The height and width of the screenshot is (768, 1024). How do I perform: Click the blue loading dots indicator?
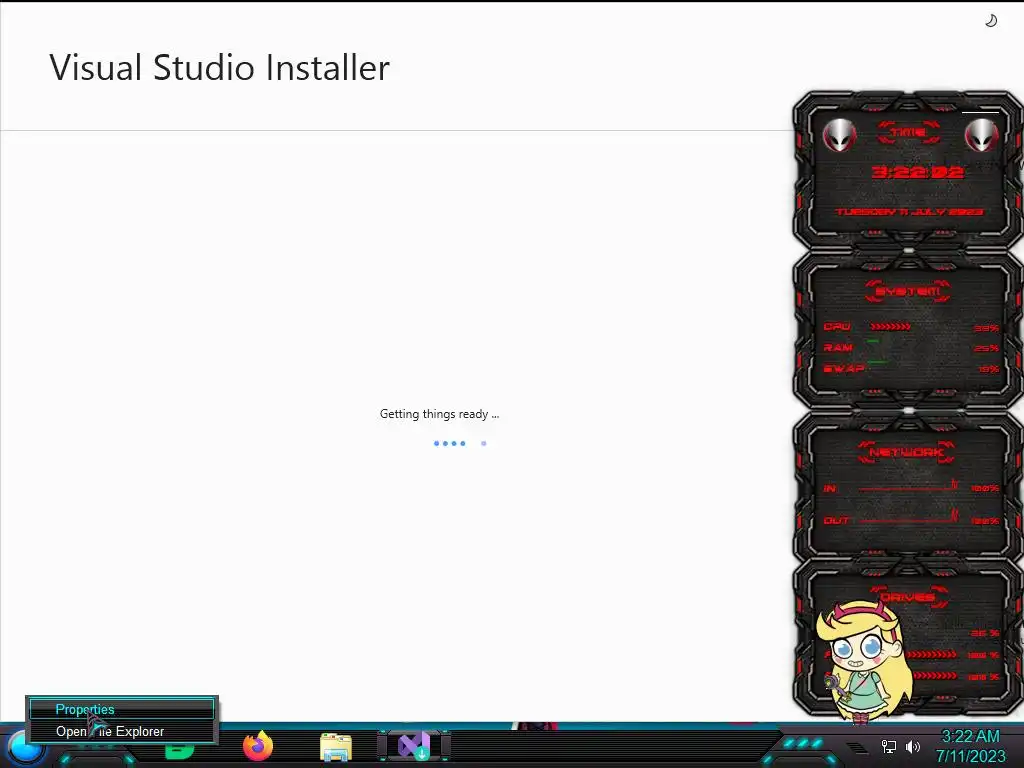(460, 443)
